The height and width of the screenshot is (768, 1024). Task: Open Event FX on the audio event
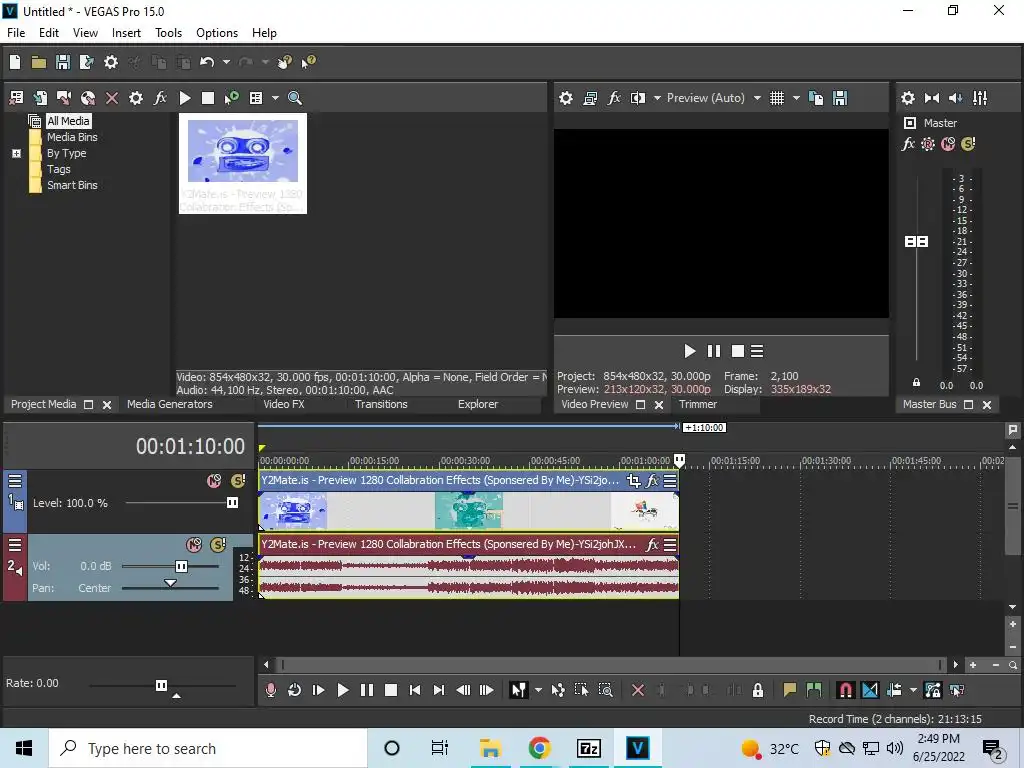pyautogui.click(x=652, y=545)
